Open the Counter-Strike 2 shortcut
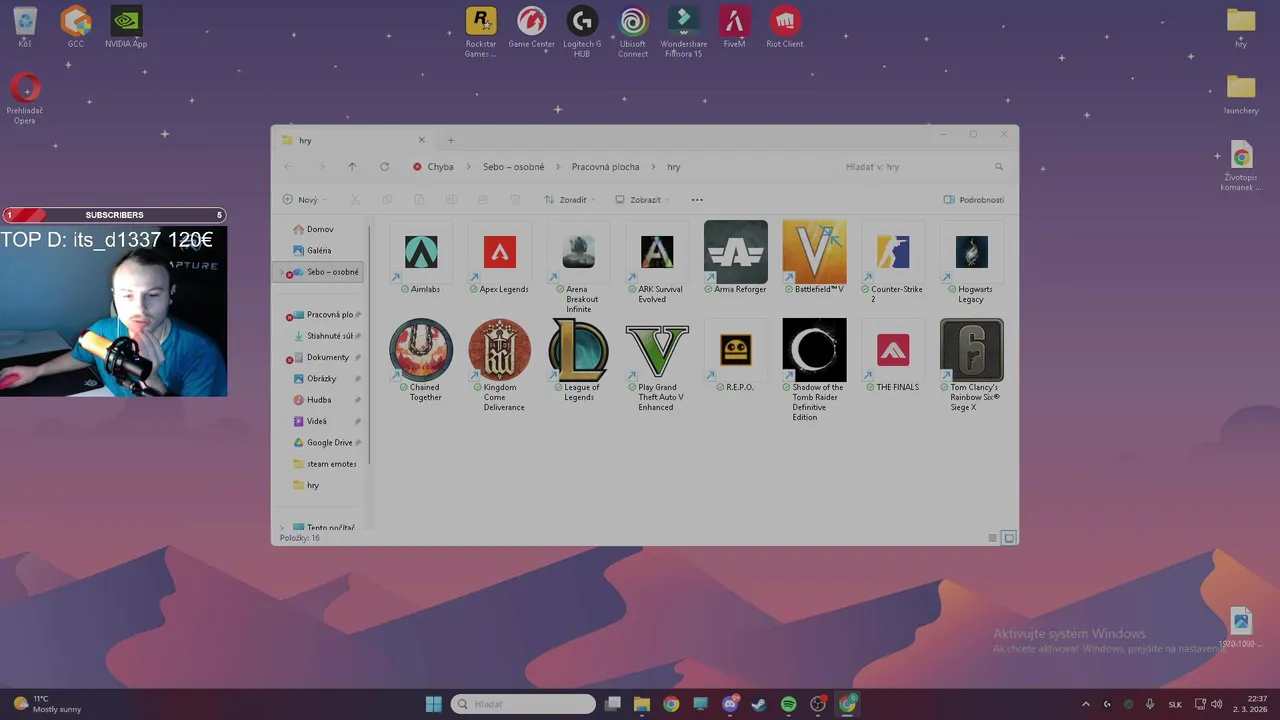 pos(893,264)
